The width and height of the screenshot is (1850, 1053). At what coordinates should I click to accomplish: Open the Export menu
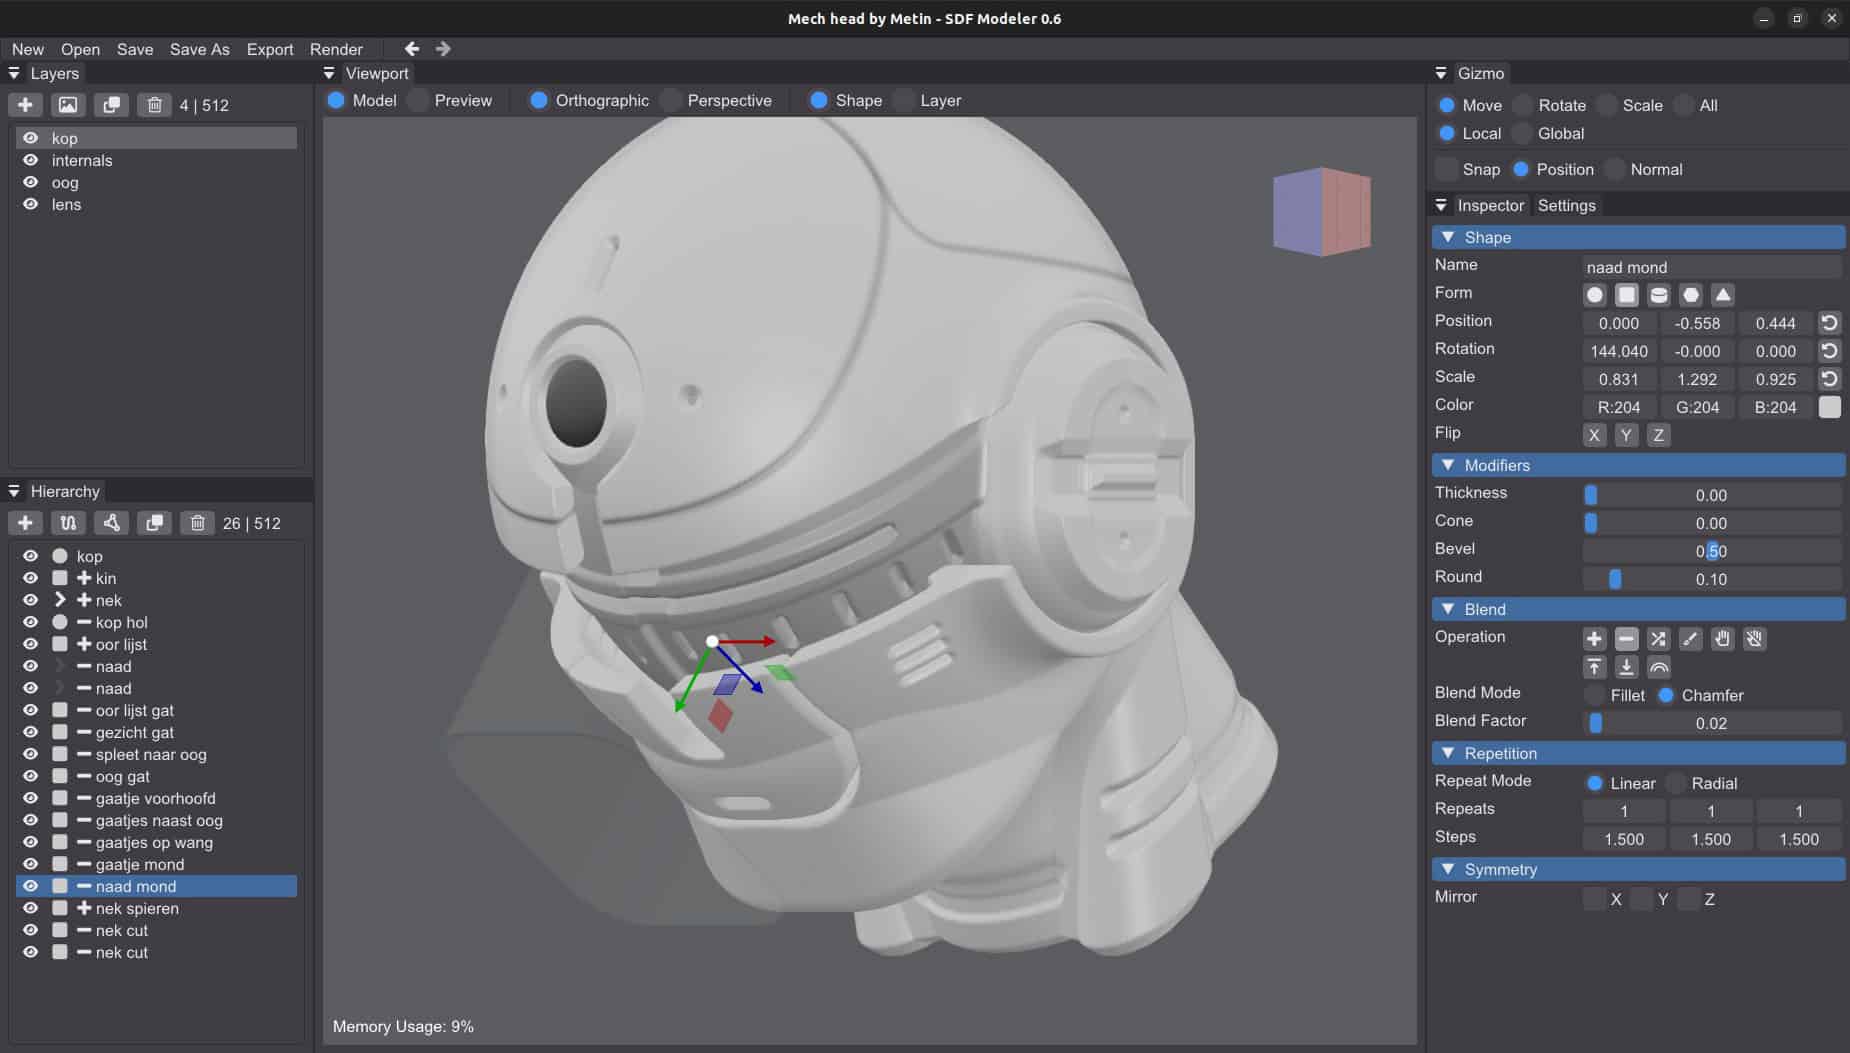pos(269,49)
